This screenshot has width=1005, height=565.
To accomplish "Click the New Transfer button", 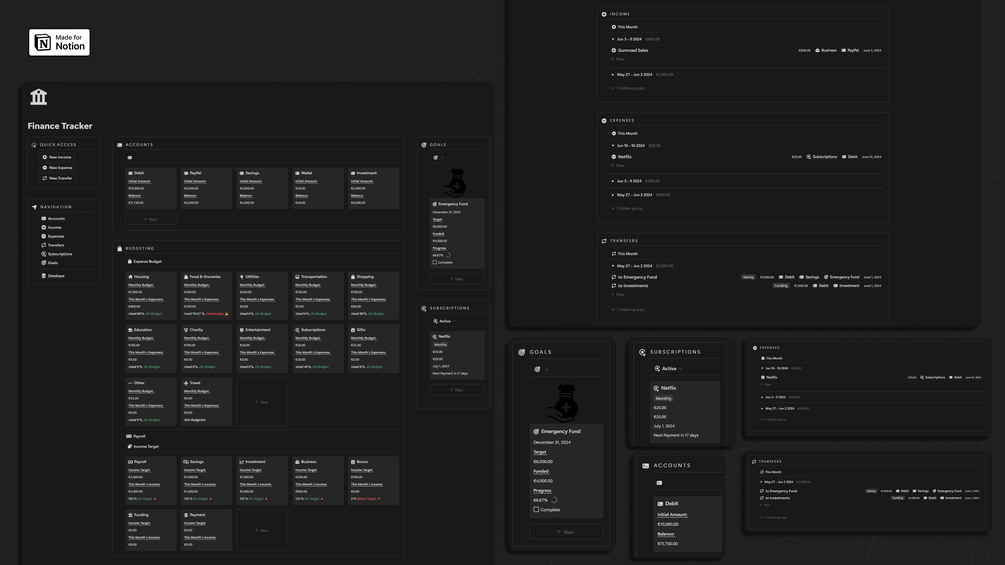I will [x=57, y=178].
